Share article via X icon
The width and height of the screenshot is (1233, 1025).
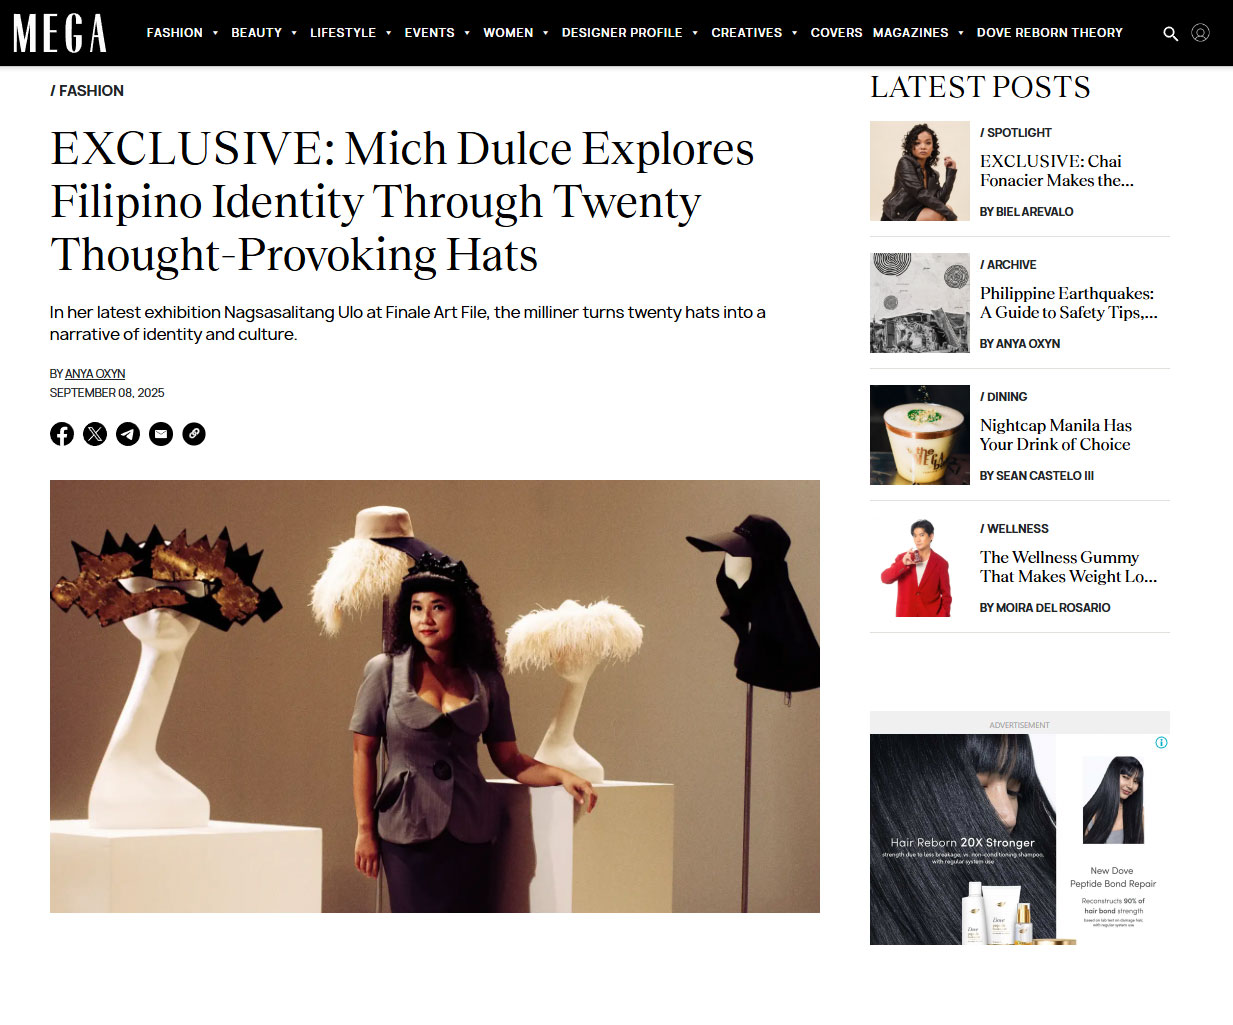click(95, 434)
